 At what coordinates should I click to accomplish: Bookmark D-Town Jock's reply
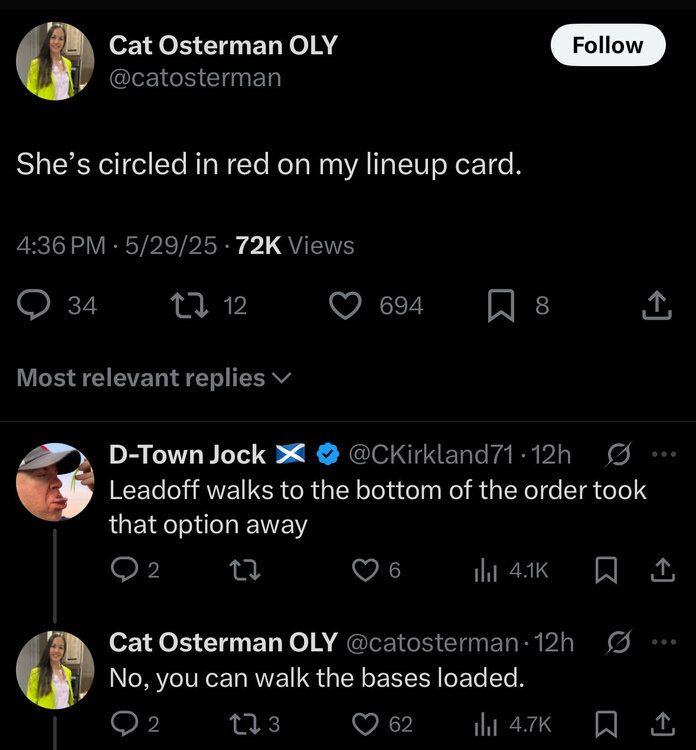(605, 570)
